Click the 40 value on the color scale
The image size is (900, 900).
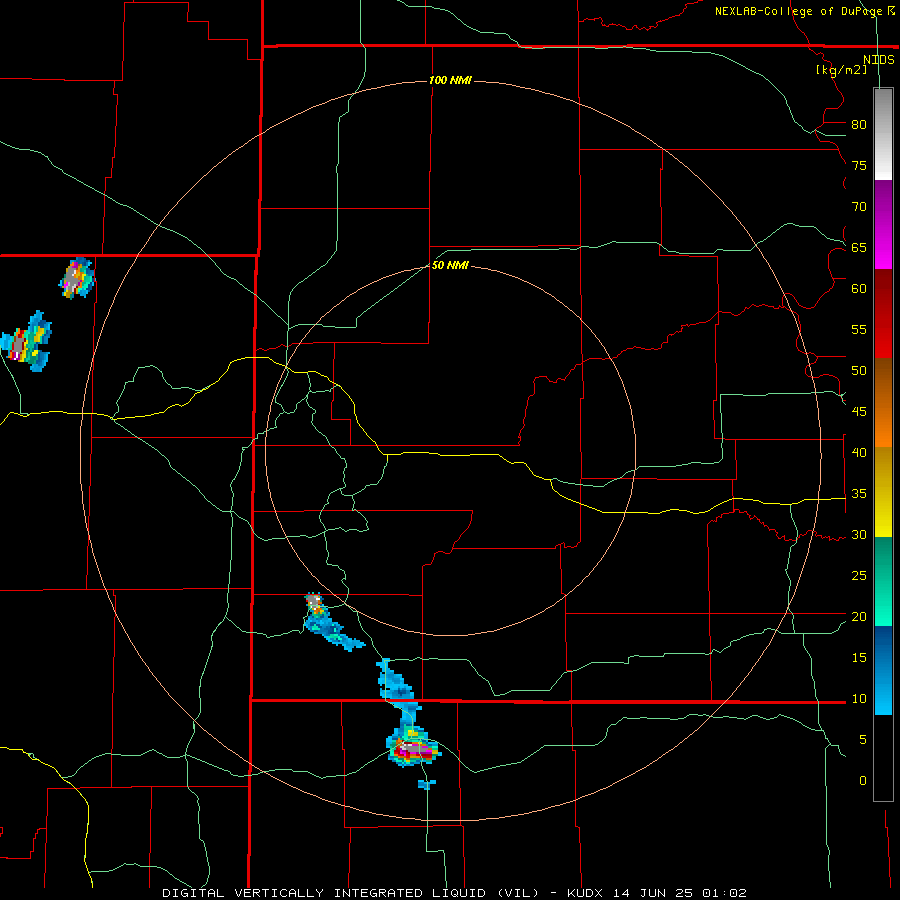pyautogui.click(x=859, y=453)
